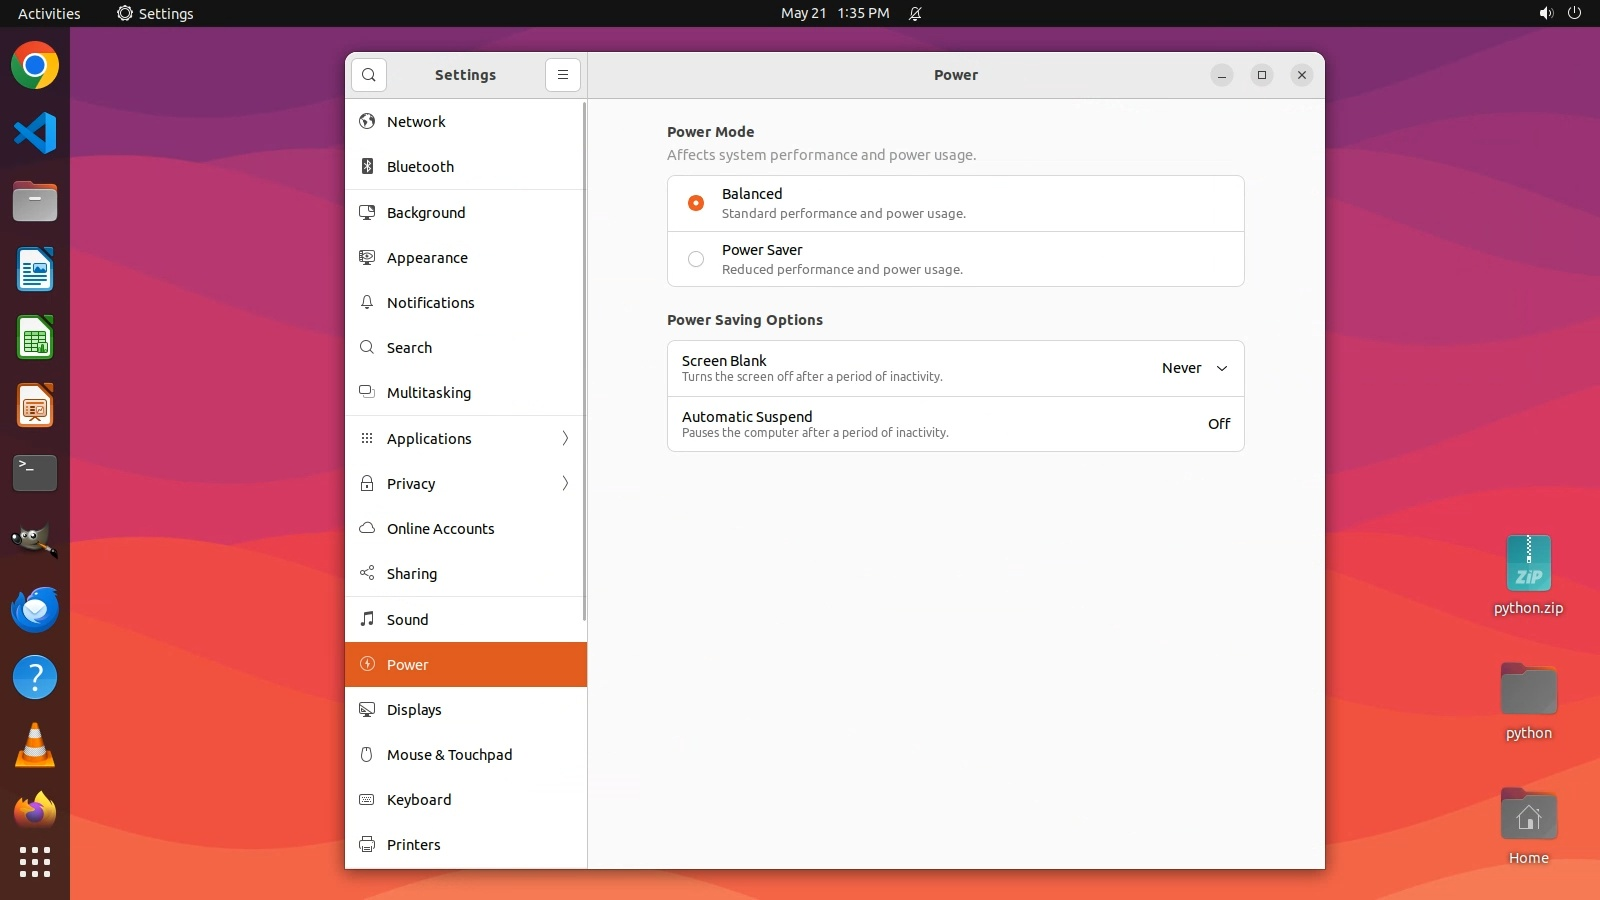
Task: Open the python.zip file on desktop
Action: click(x=1528, y=564)
